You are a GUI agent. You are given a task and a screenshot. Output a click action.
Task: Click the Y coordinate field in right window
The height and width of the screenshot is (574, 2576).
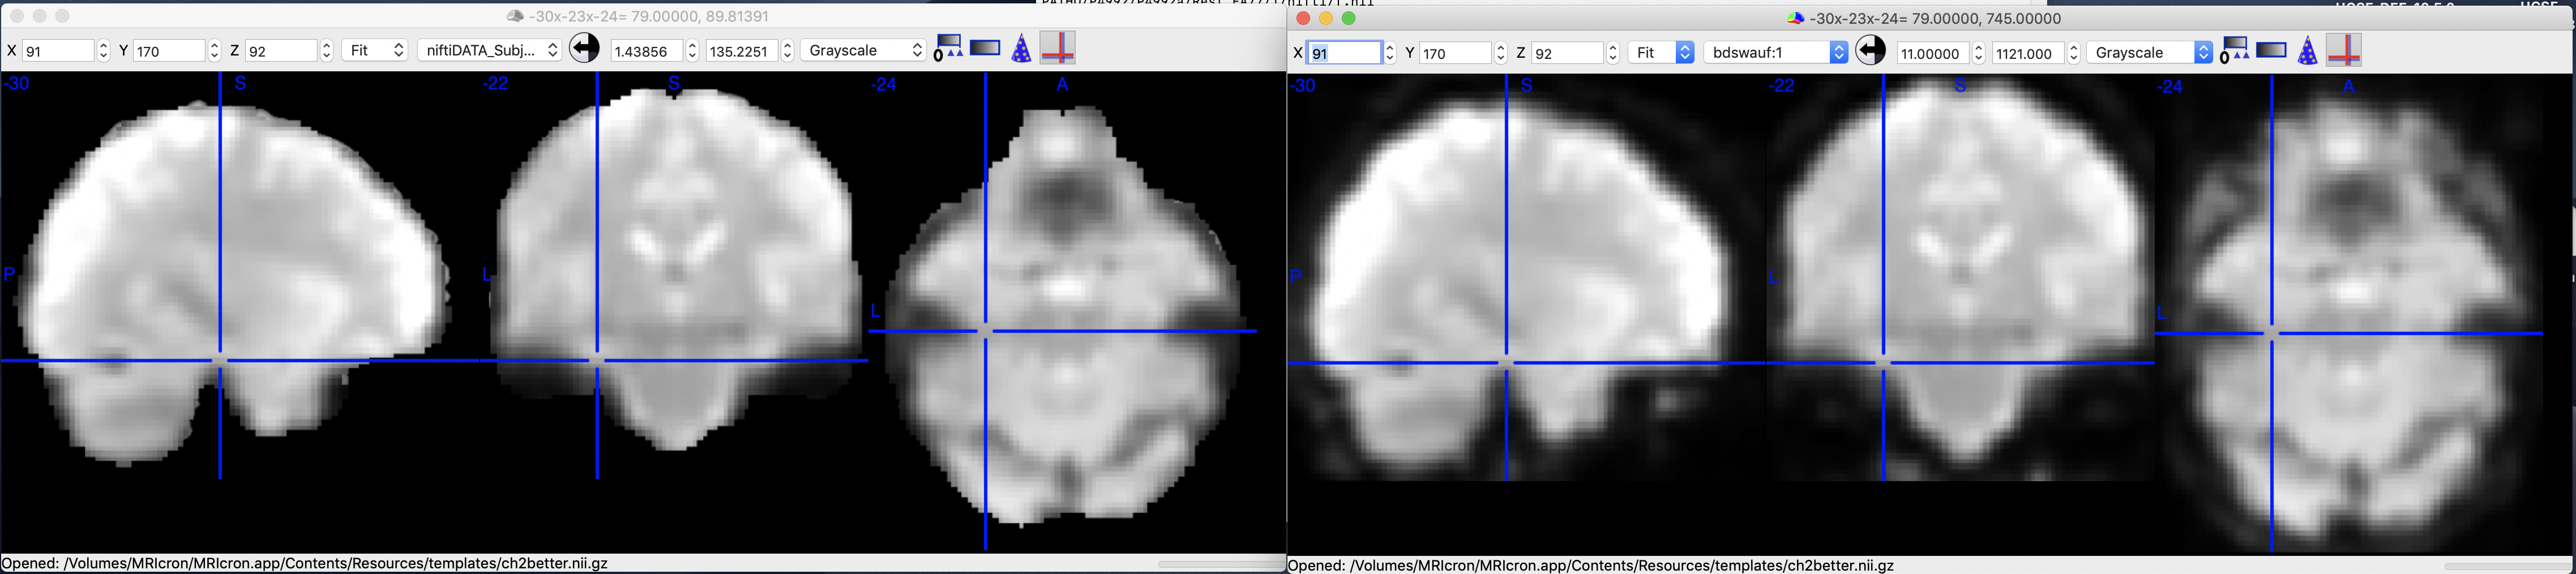coord(1455,52)
